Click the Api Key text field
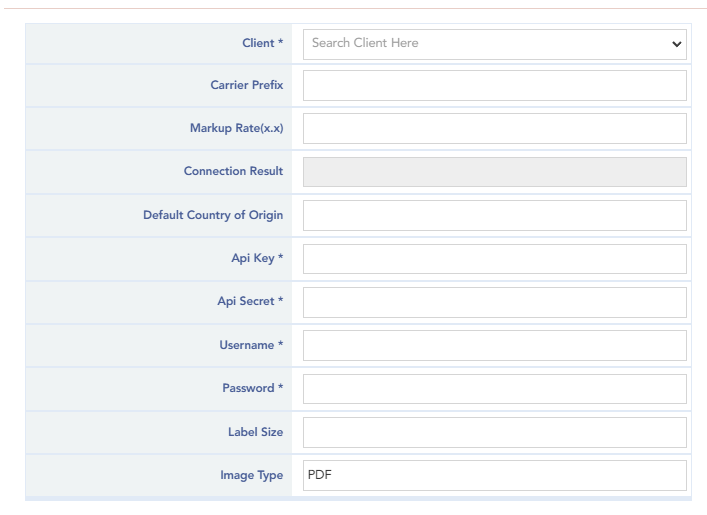Image resolution: width=707 pixels, height=515 pixels. pos(494,259)
